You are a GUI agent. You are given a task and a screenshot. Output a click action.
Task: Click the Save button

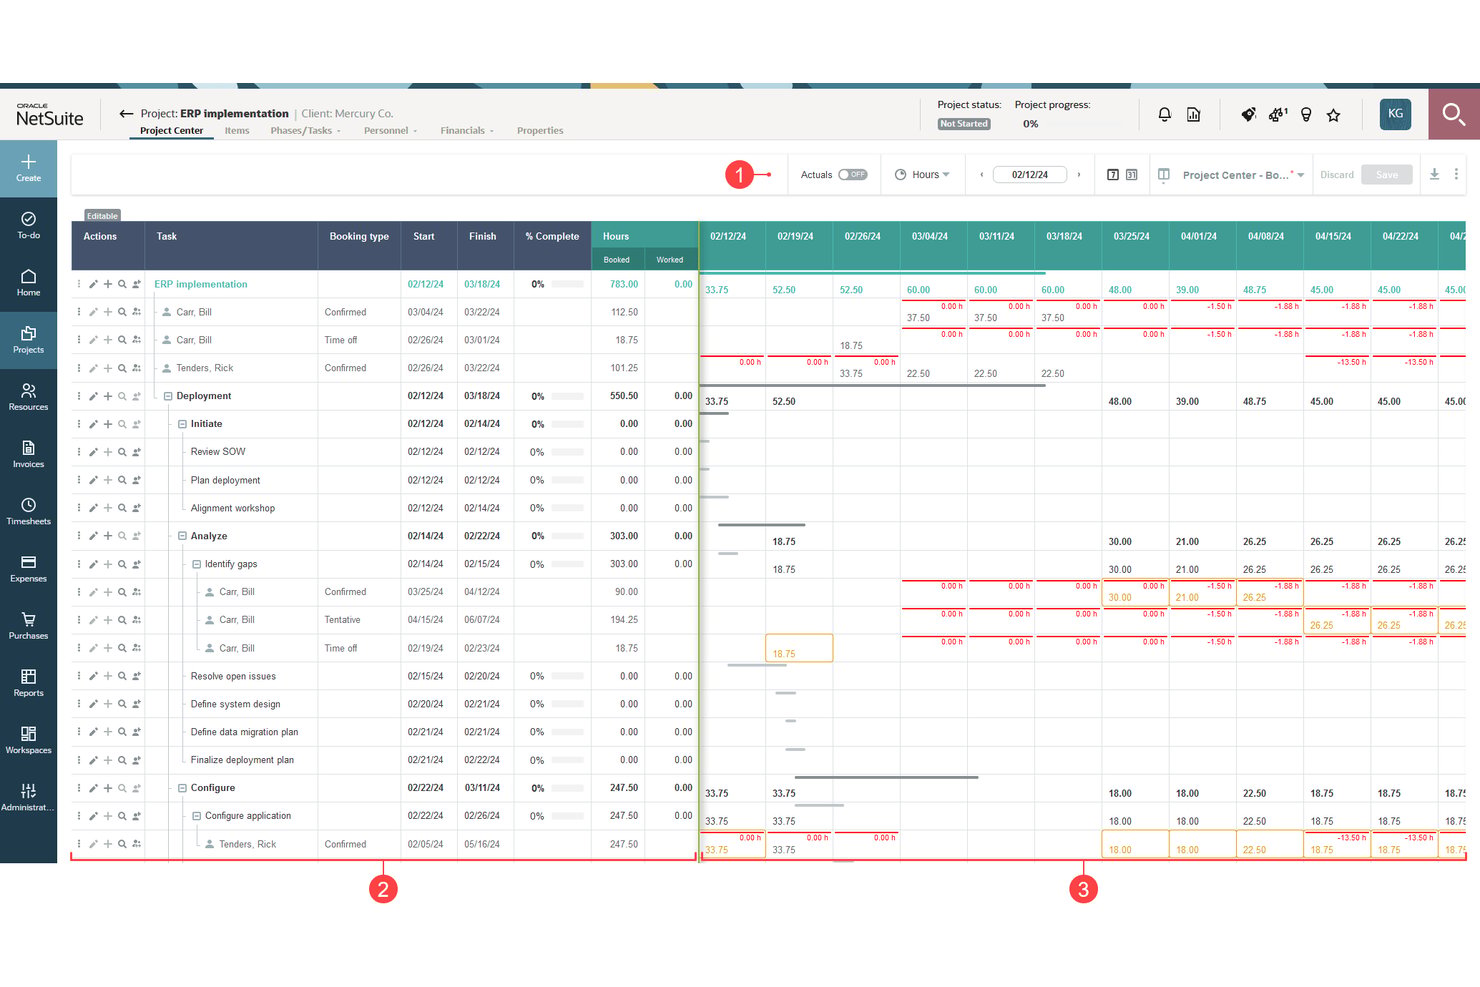1387,174
